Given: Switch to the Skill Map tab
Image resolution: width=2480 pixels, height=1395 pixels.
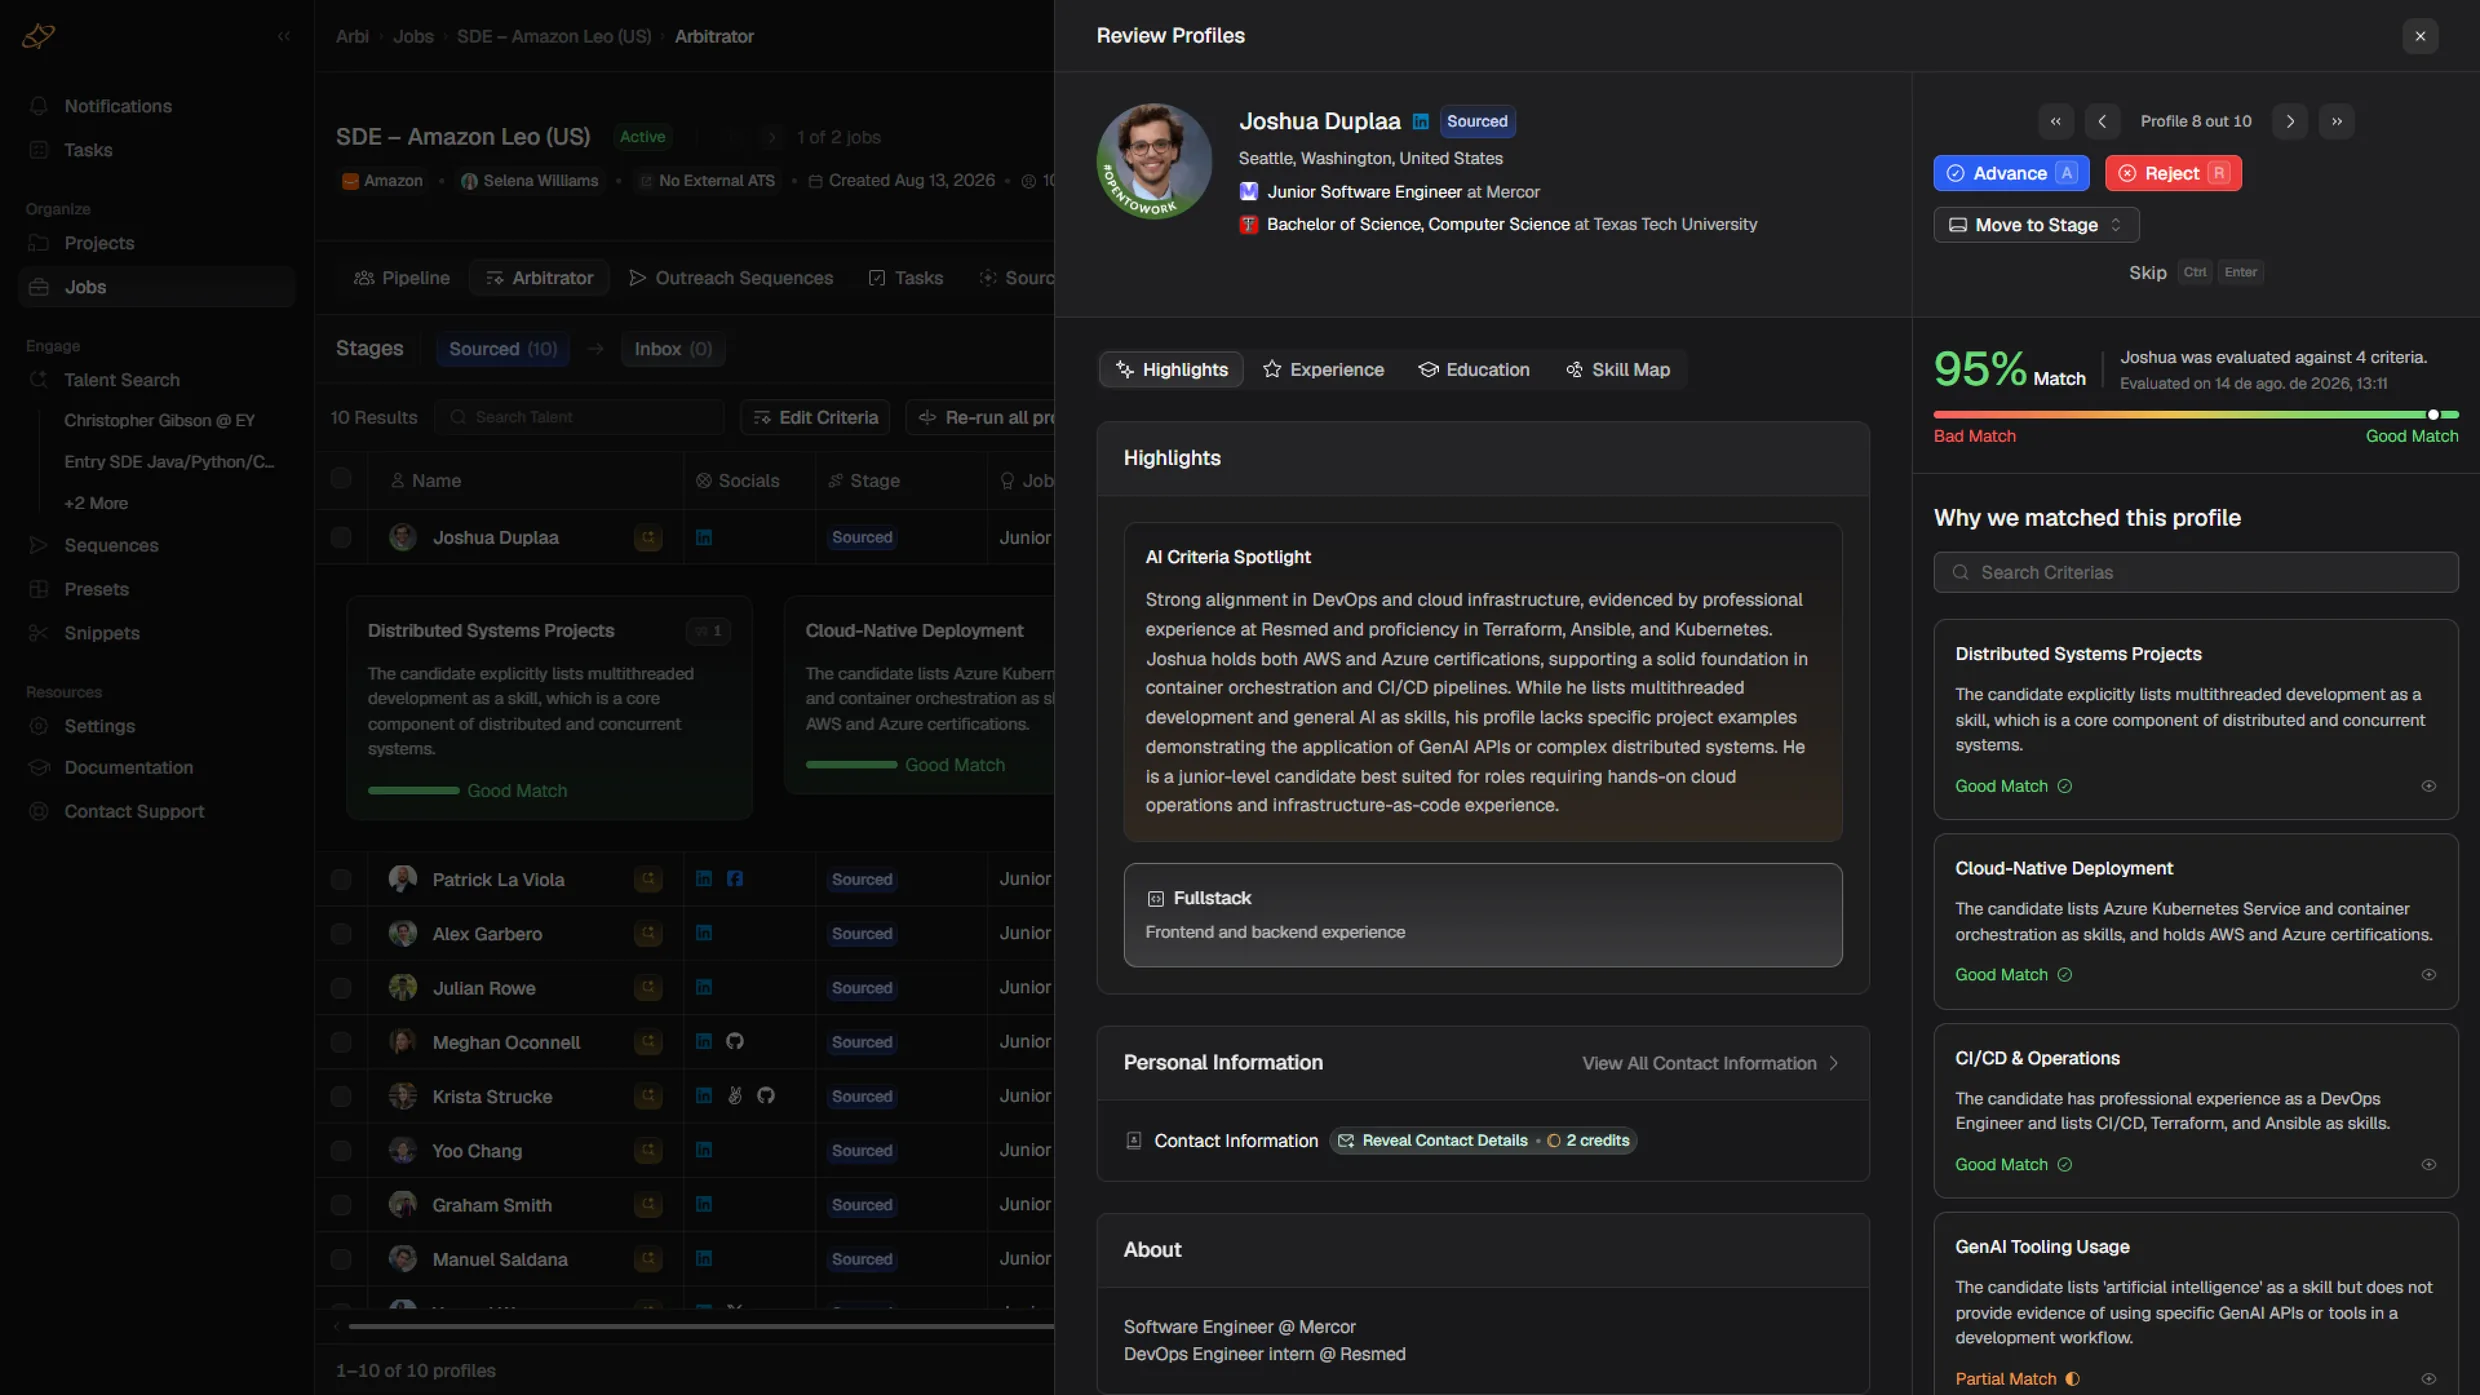Looking at the screenshot, I should pos(1617,370).
